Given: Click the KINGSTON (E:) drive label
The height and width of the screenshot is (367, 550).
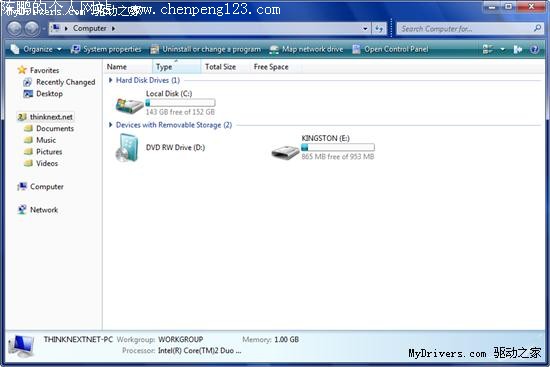Looking at the screenshot, I should point(326,138).
